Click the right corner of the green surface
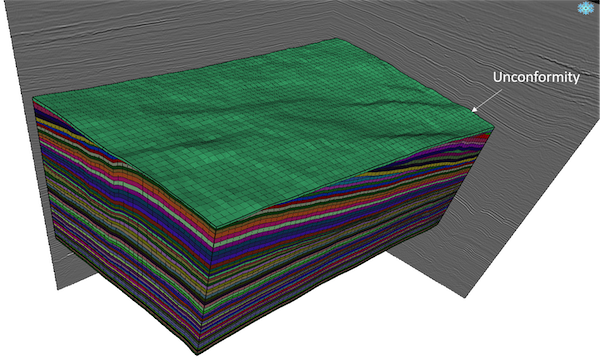The width and height of the screenshot is (600, 364). pos(493,127)
